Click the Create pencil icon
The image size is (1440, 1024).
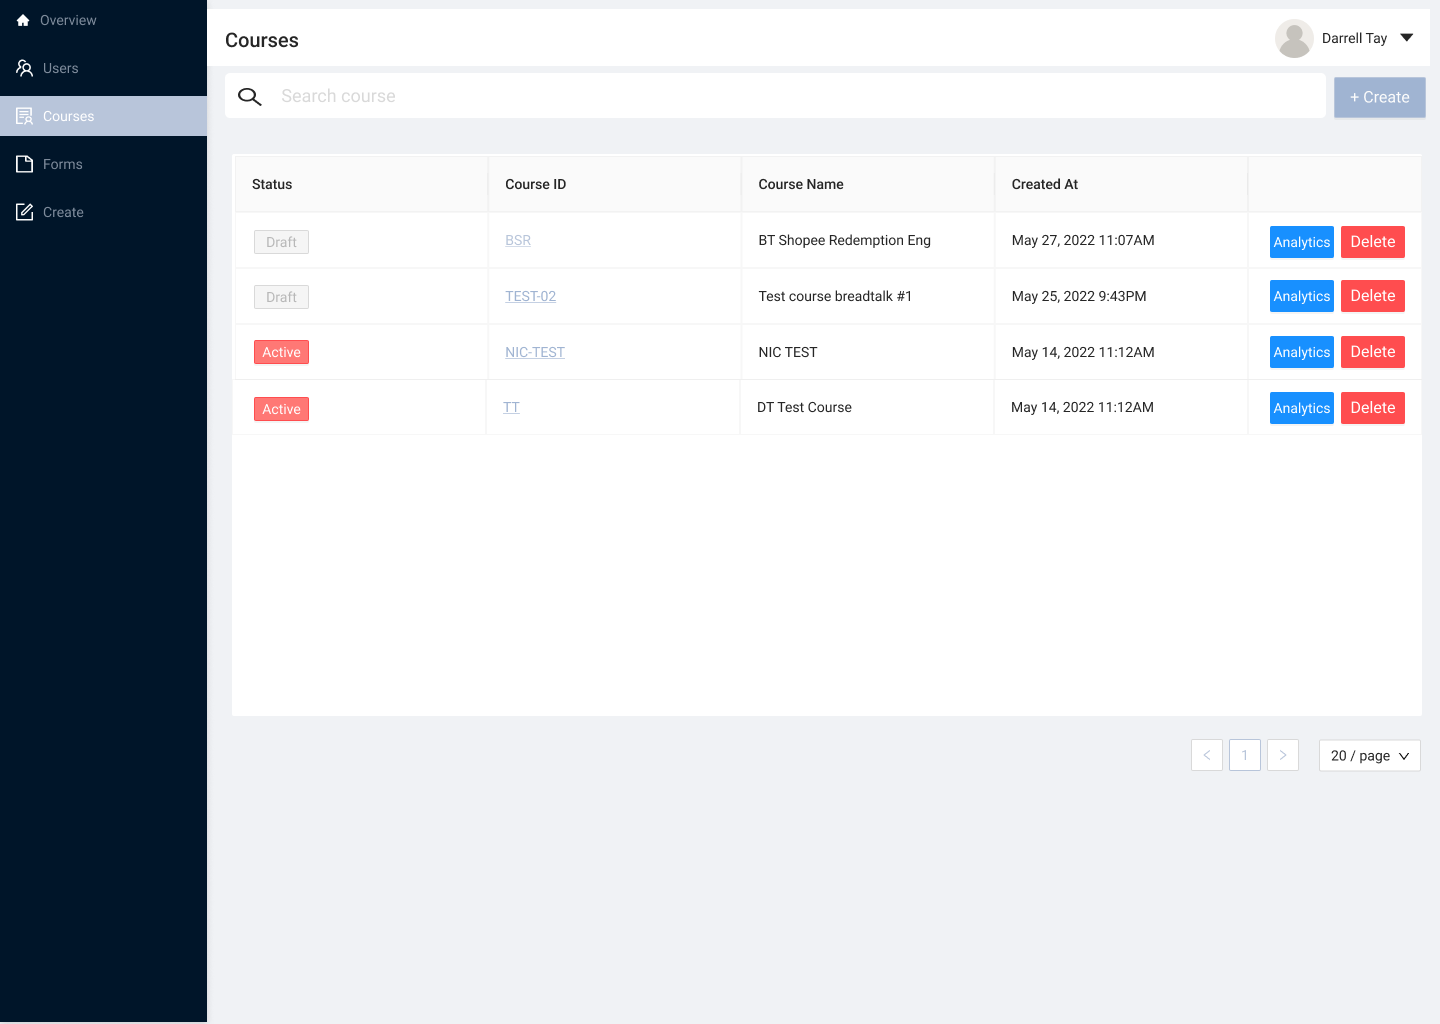coord(25,212)
